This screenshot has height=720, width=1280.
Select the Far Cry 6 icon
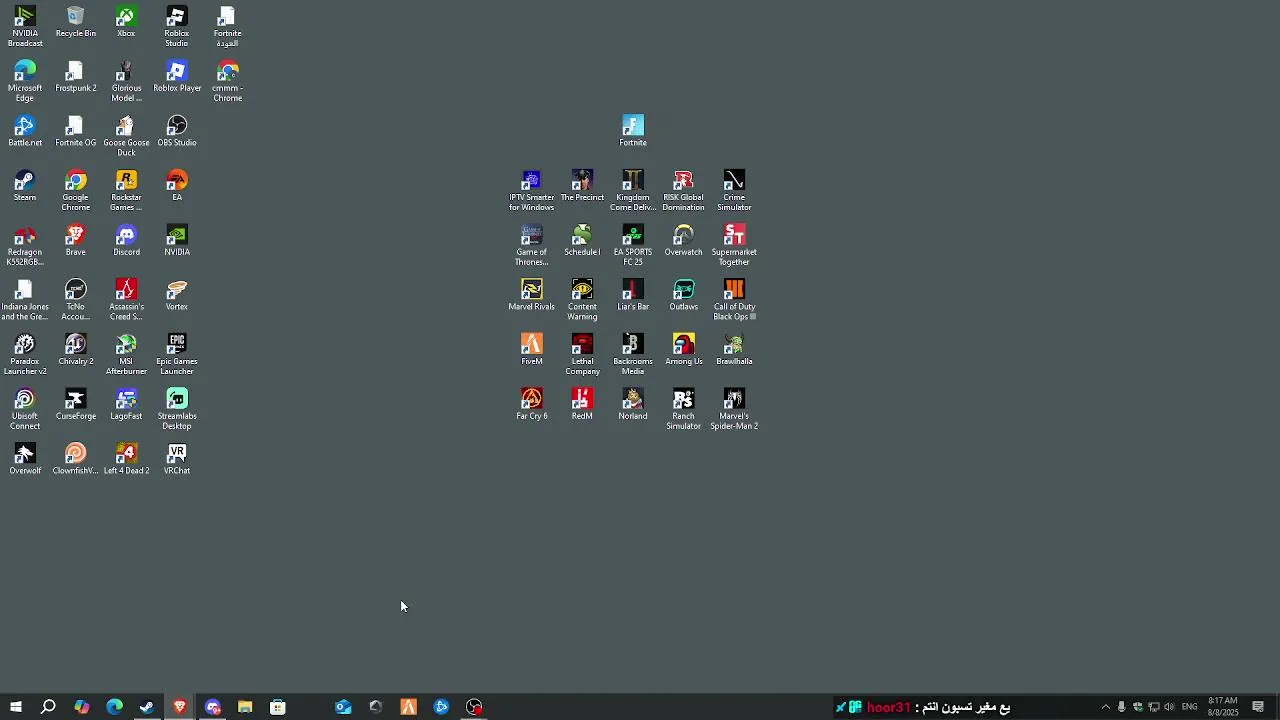(531, 405)
